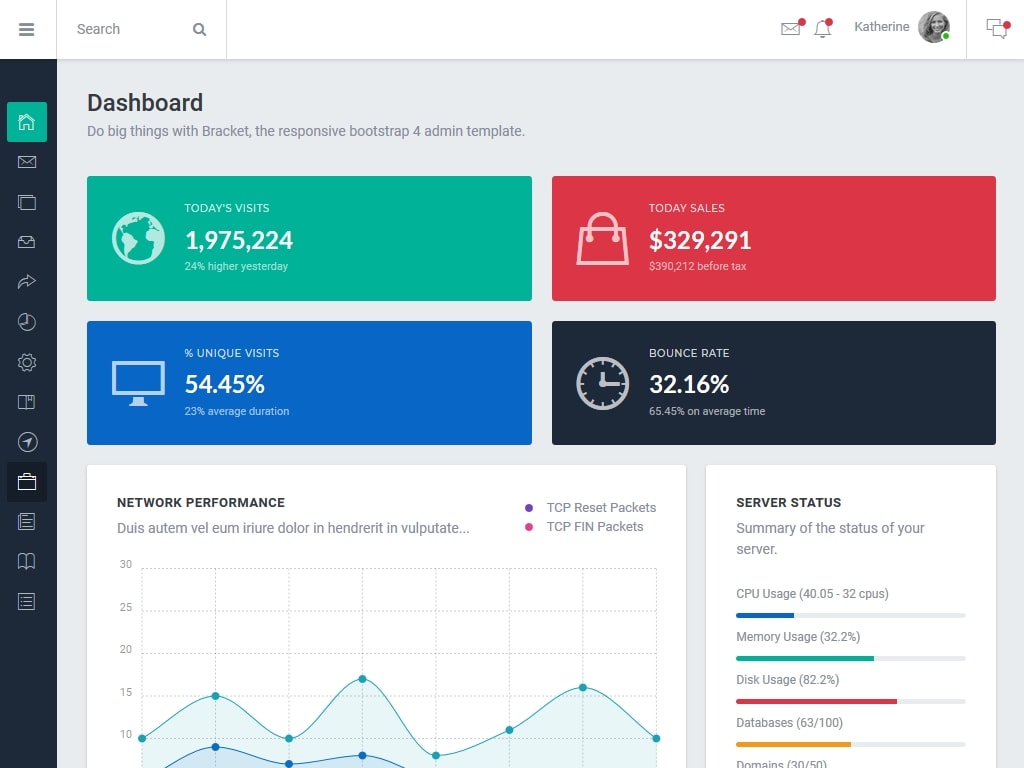Open the envelope mail icon in the sidebar
The height and width of the screenshot is (768, 1024).
click(x=27, y=162)
